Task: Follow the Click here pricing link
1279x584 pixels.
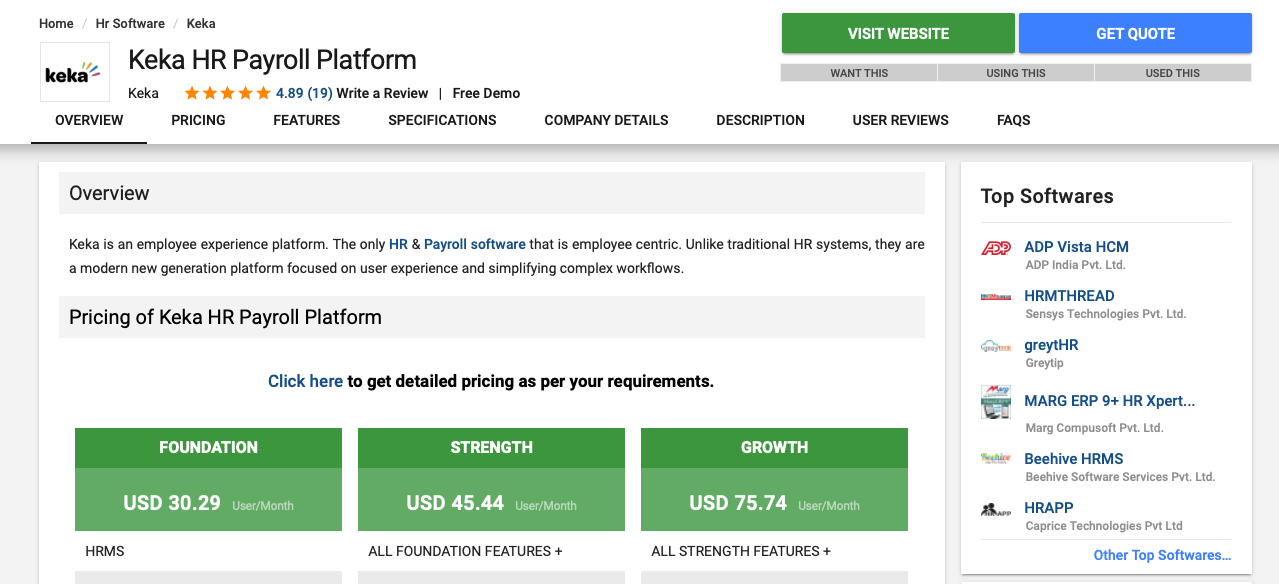Action: coord(305,381)
